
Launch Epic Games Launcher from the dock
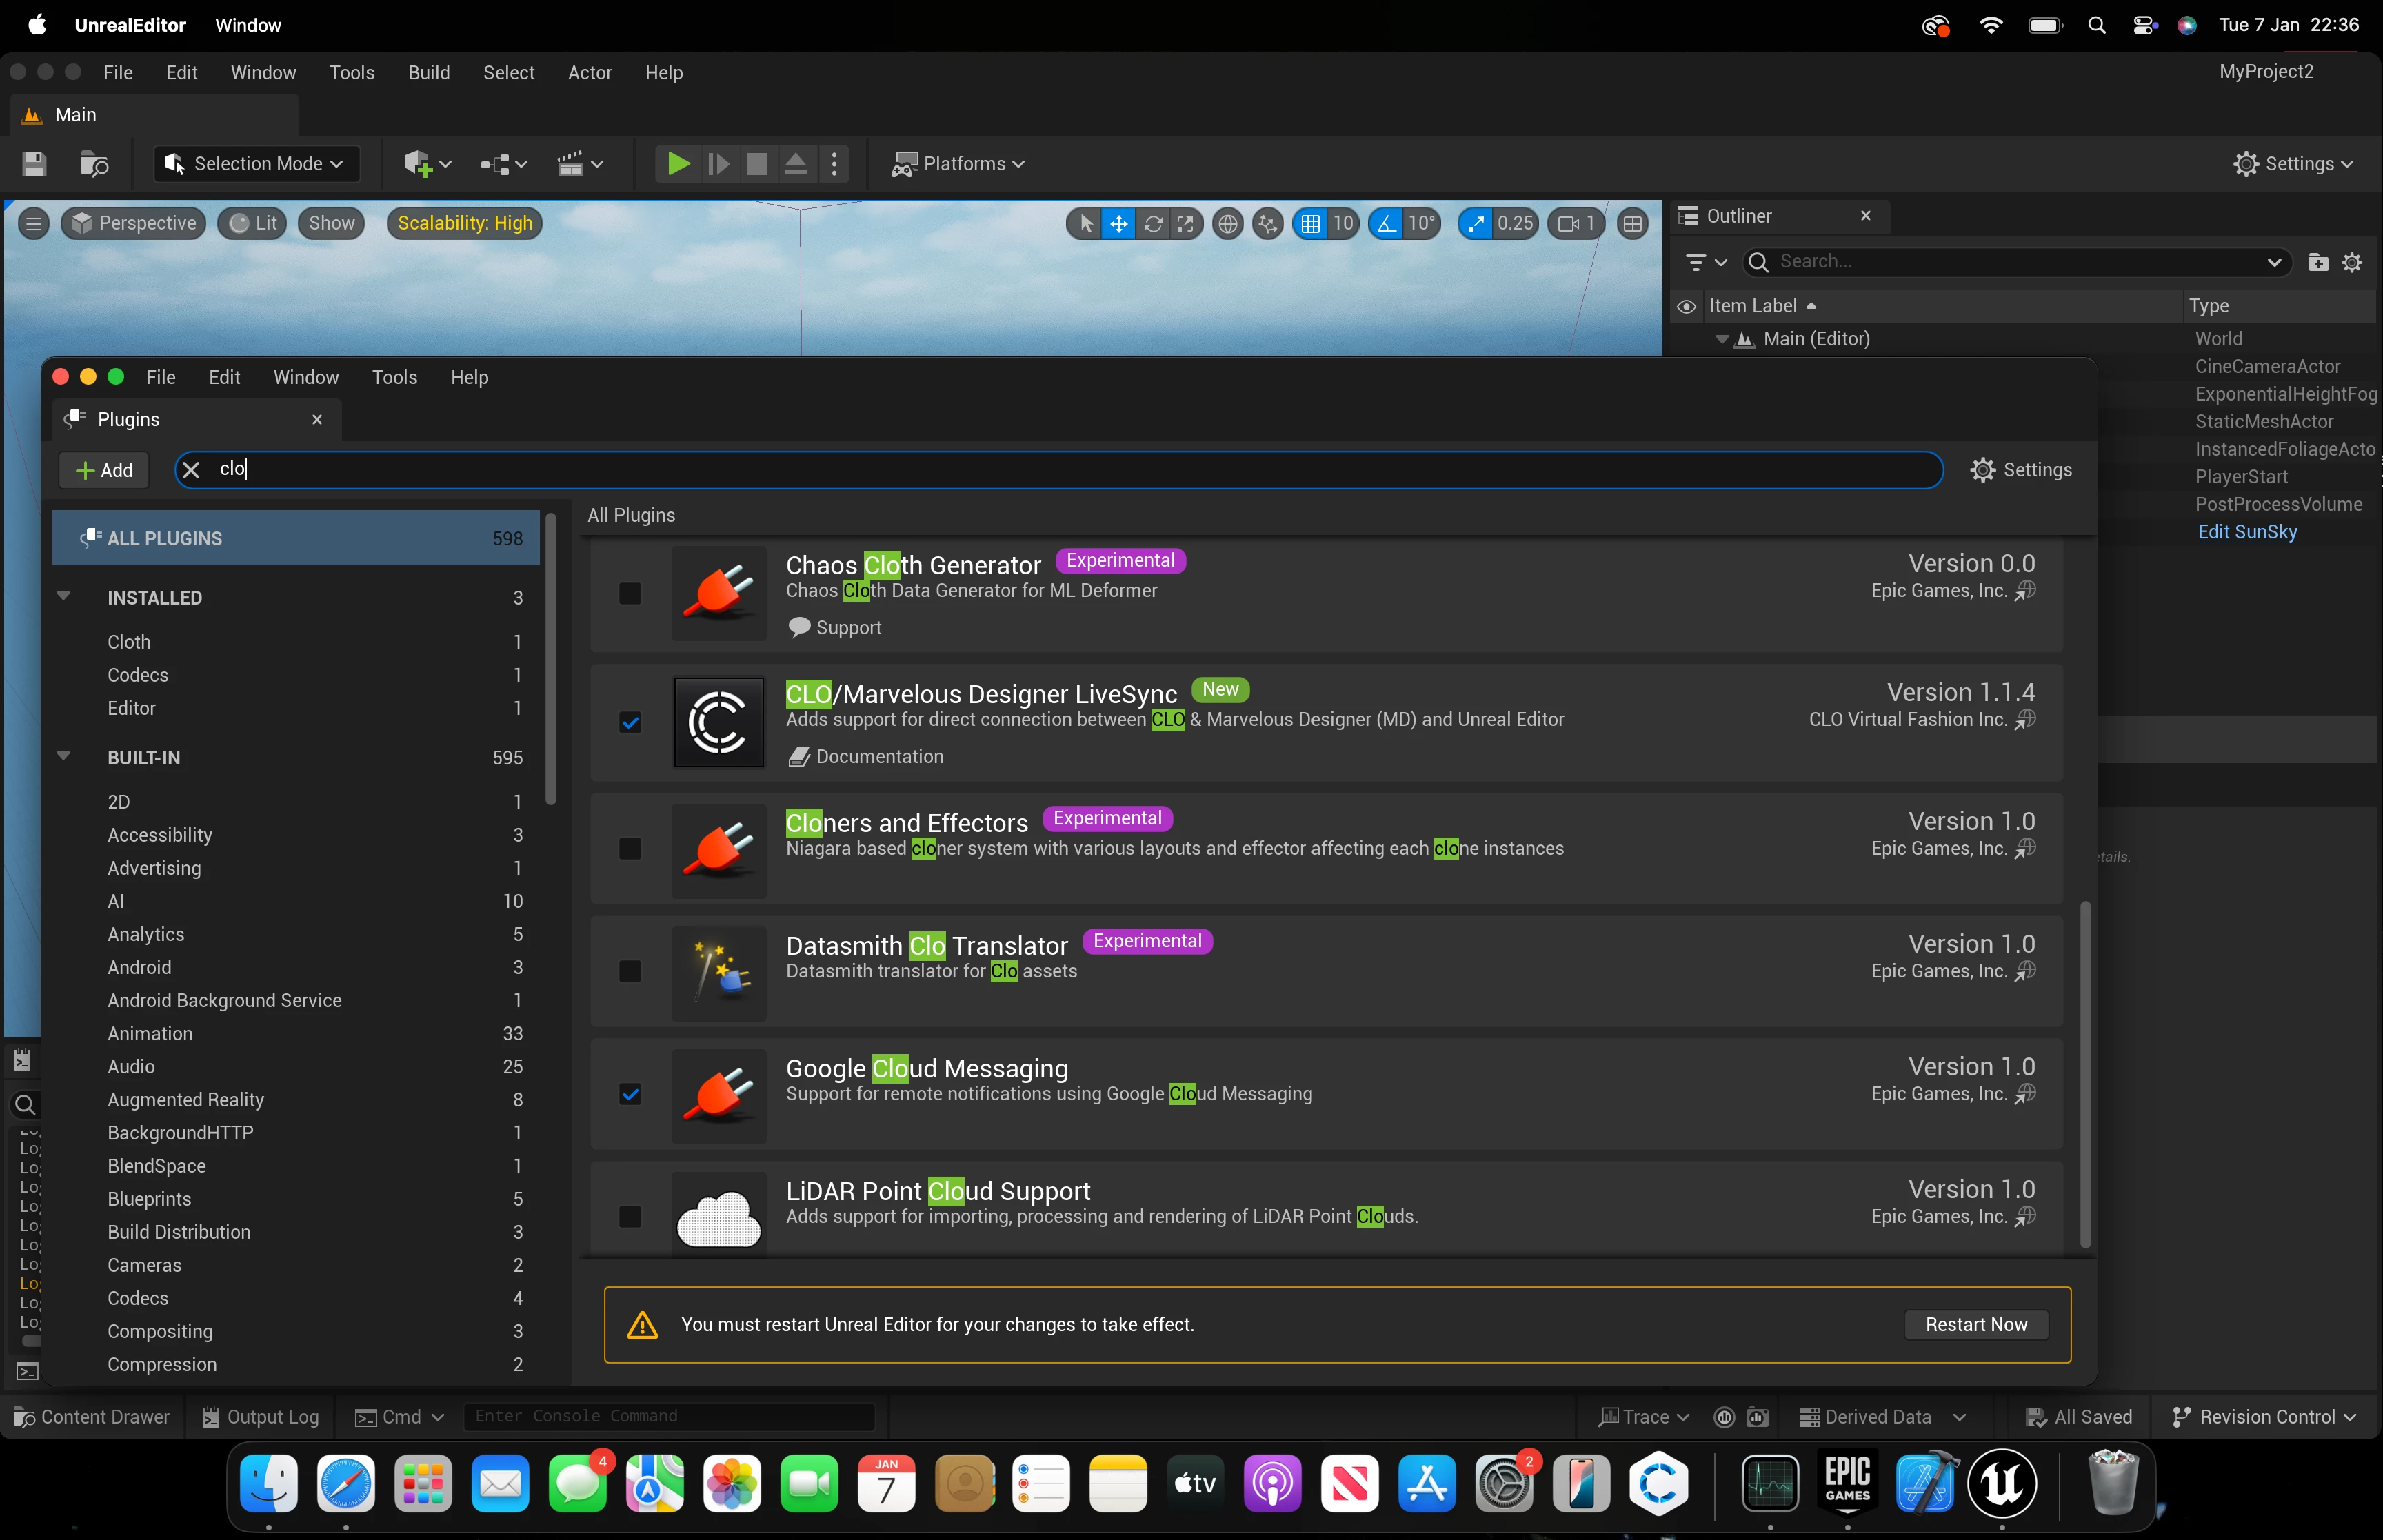(x=1847, y=1483)
